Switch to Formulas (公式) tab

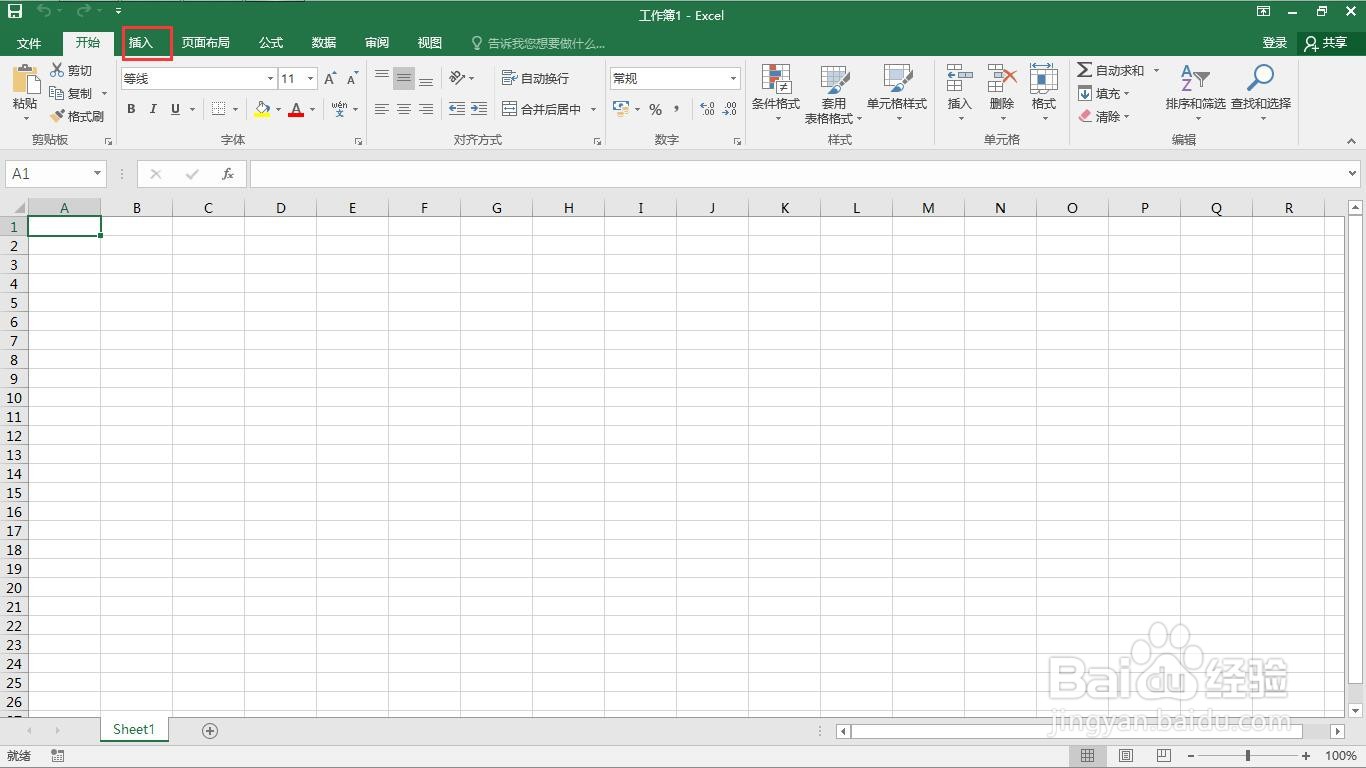click(271, 43)
